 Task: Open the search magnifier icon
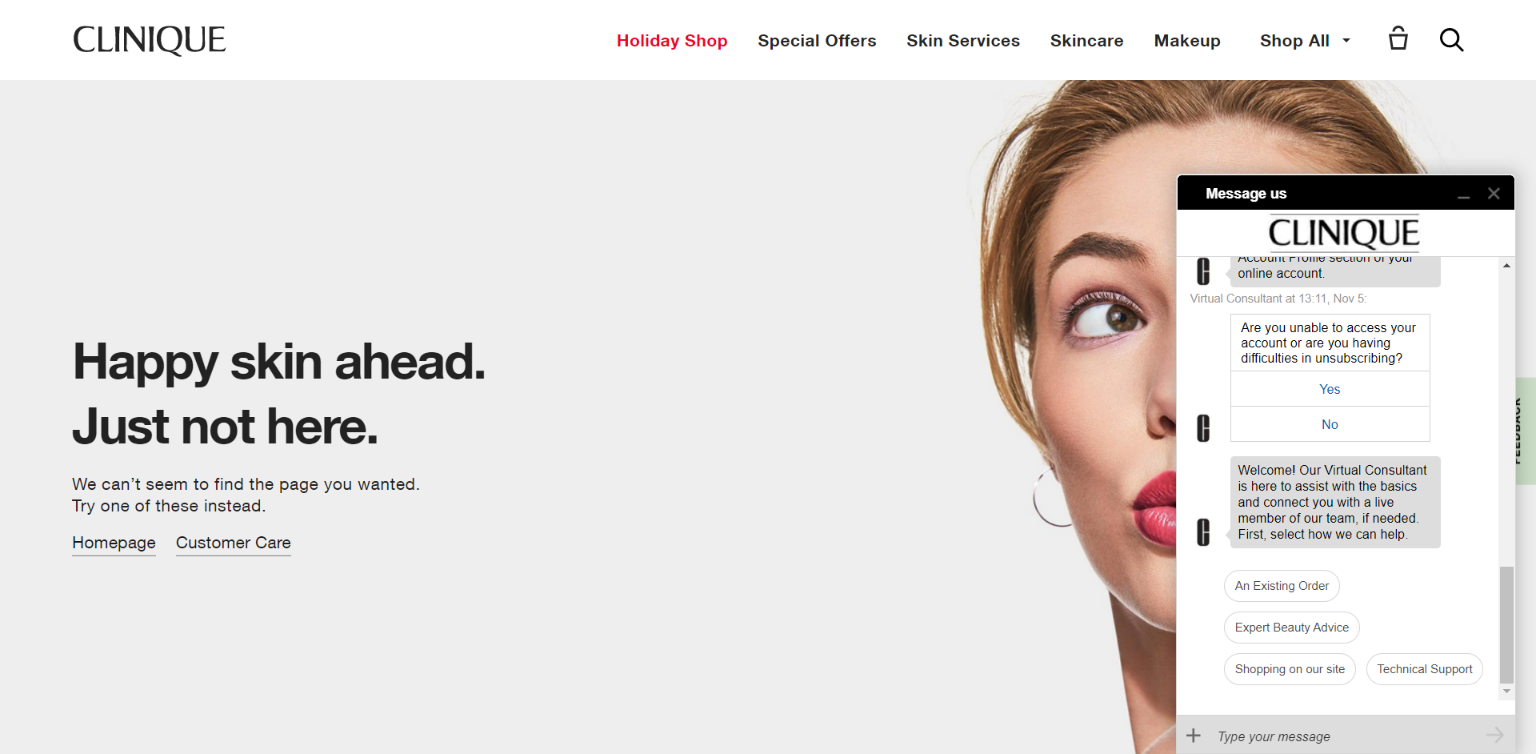tap(1451, 40)
